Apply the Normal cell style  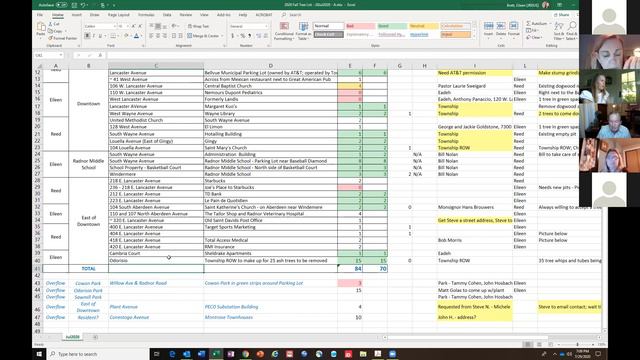pyautogui.click(x=328, y=26)
